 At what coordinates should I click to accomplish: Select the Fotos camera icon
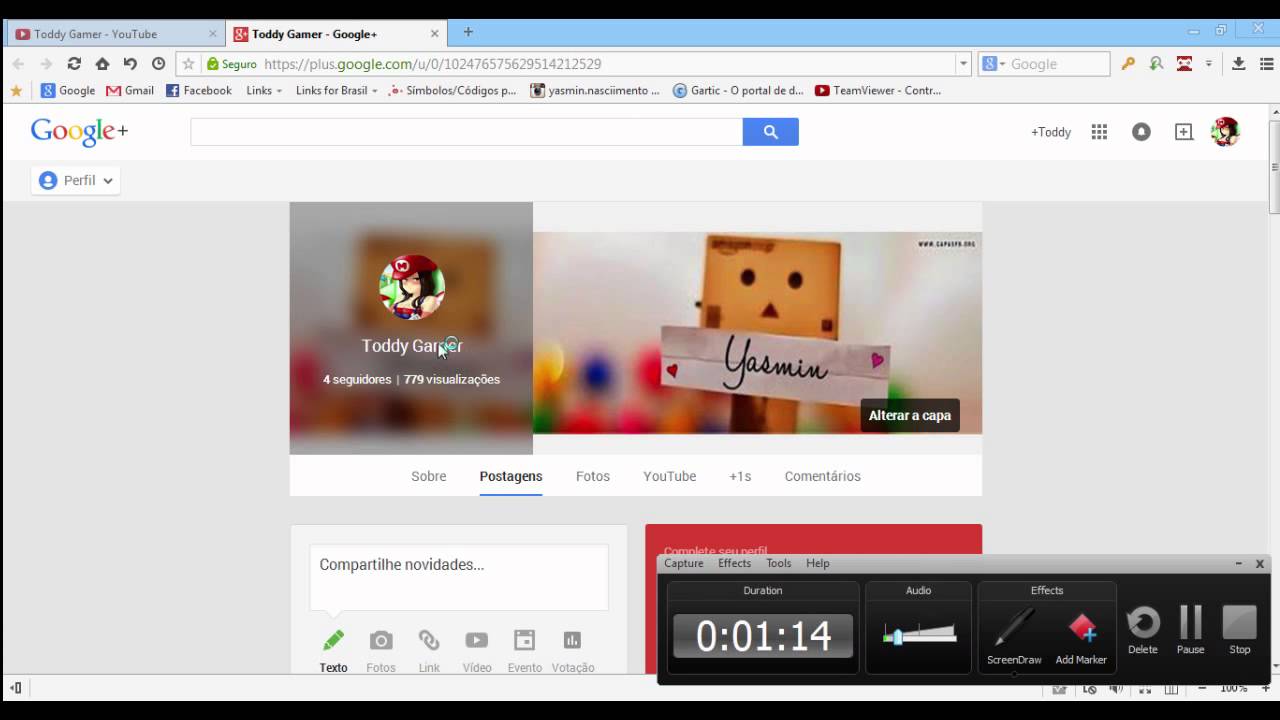(x=381, y=640)
